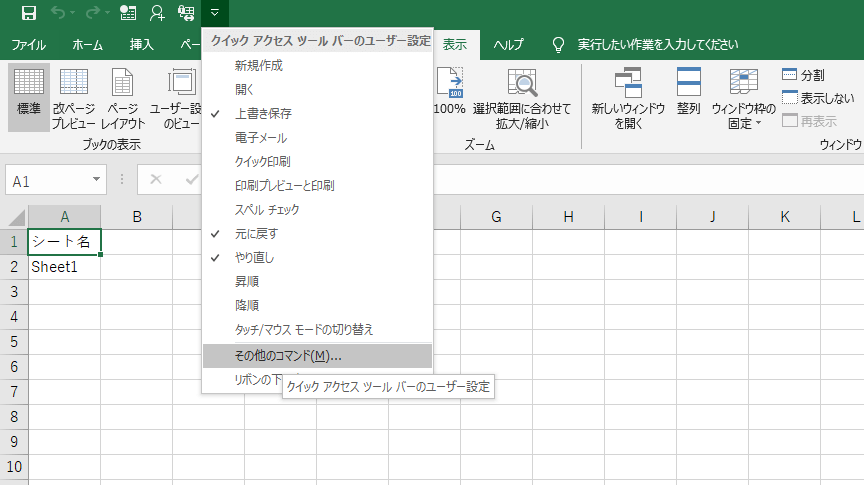The width and height of the screenshot is (864, 485).
Task: Click the formula bar confirm checkmark icon
Action: (x=192, y=180)
